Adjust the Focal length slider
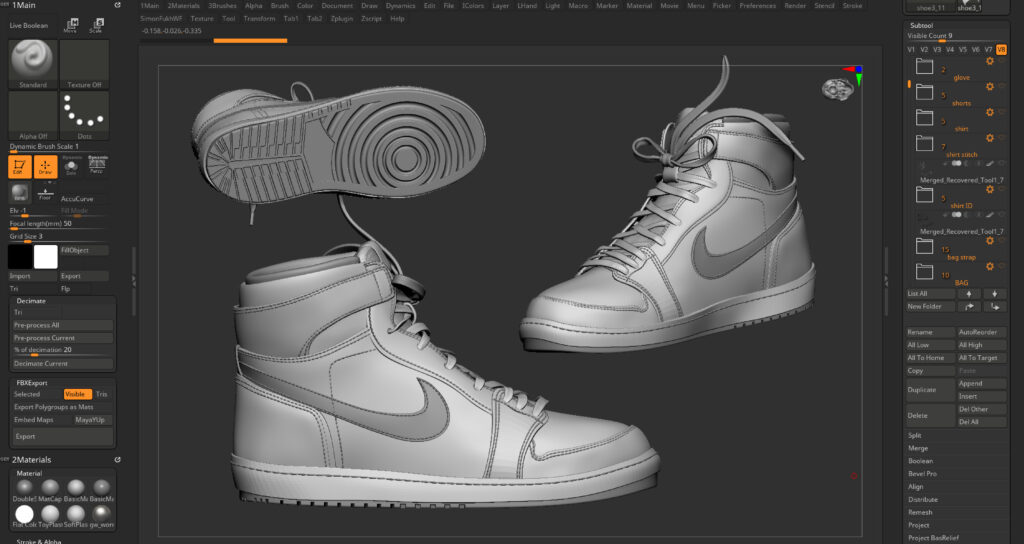Image resolution: width=1024 pixels, height=544 pixels. click(x=57, y=225)
